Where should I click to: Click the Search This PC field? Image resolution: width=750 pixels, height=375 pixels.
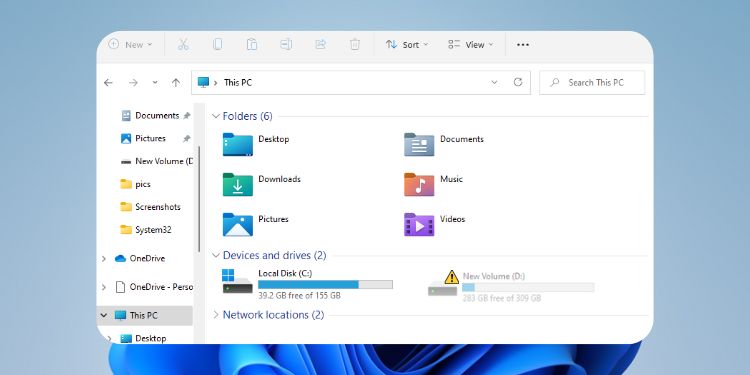point(592,83)
